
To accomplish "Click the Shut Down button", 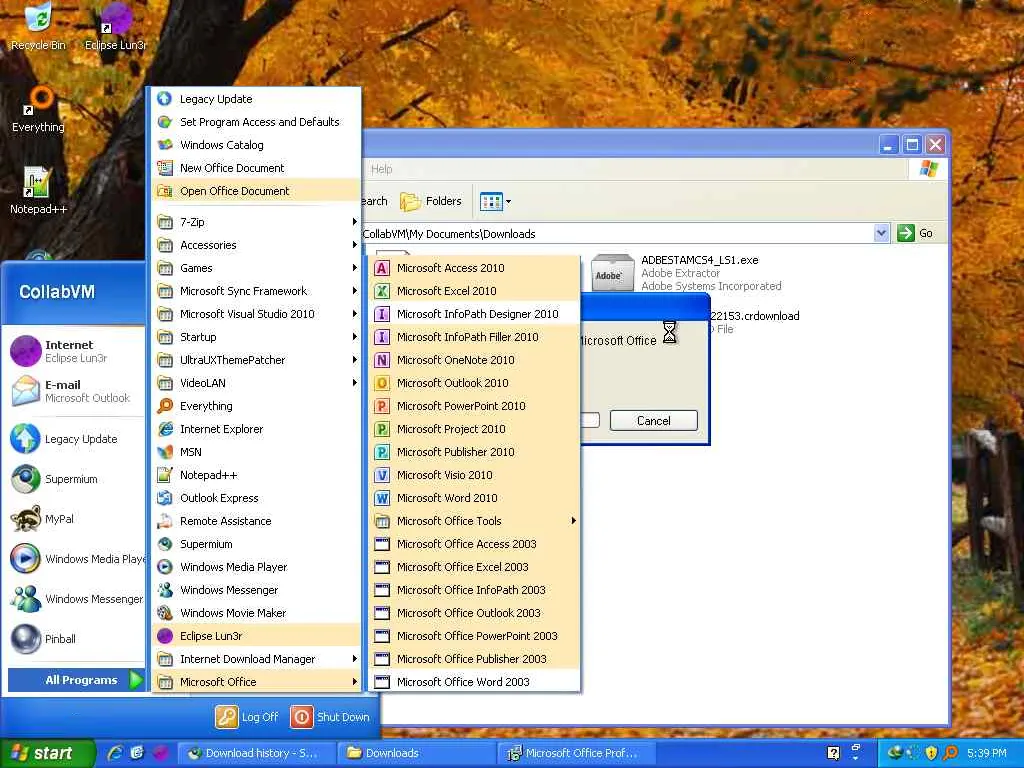I will click(x=330, y=716).
